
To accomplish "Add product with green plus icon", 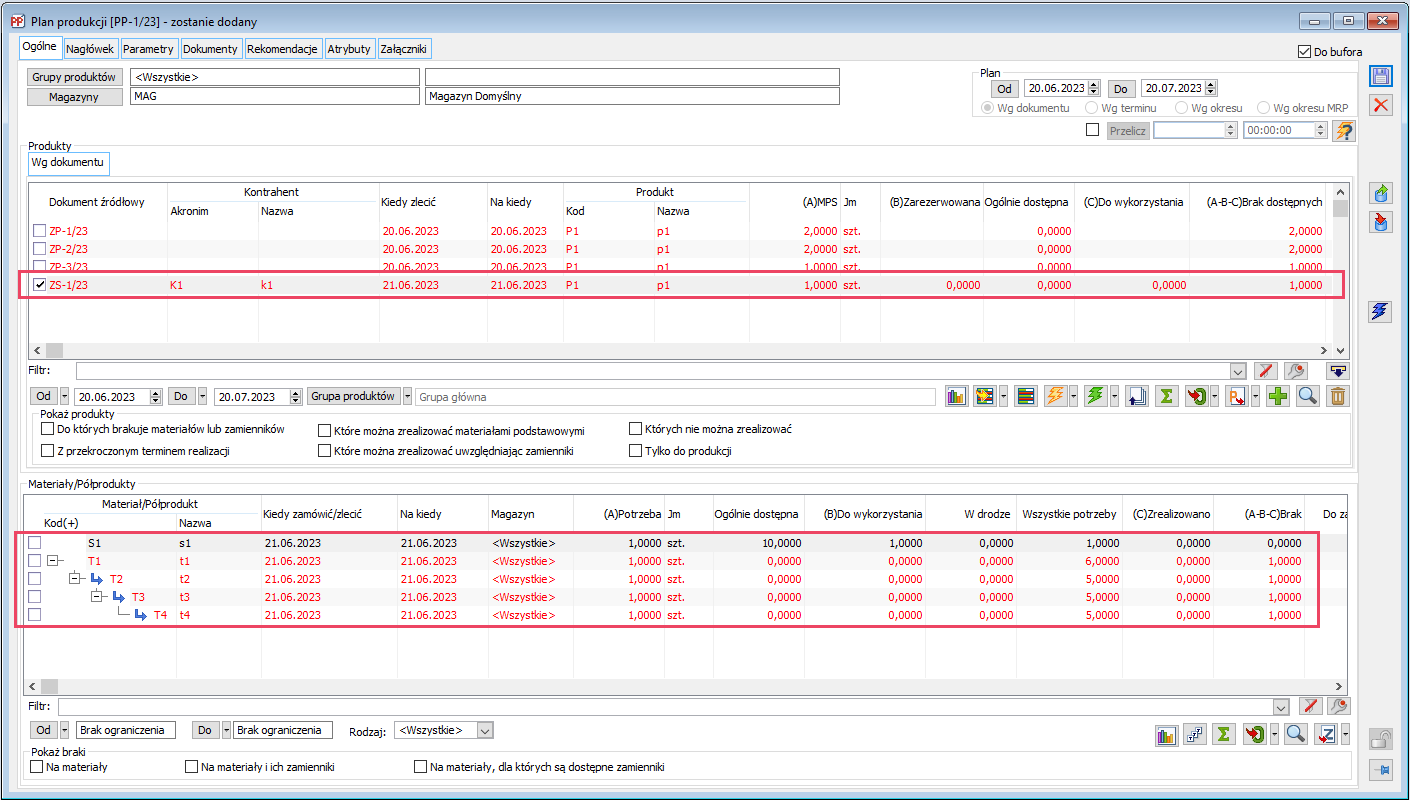I will [1277, 396].
